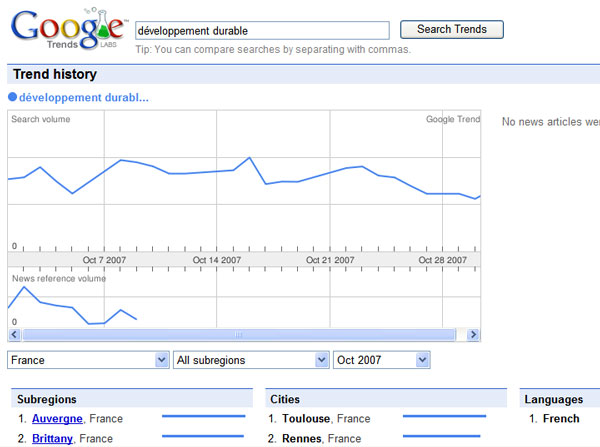Screen dimensions: 600x447
Task: Click the Oct 21 2007 timeline label
Action: point(330,260)
